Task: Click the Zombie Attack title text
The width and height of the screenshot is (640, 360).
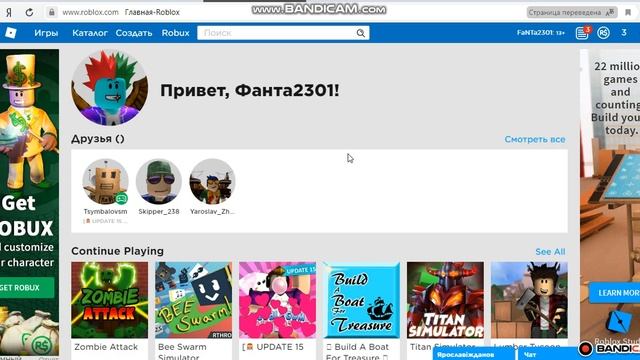Action: 106,347
